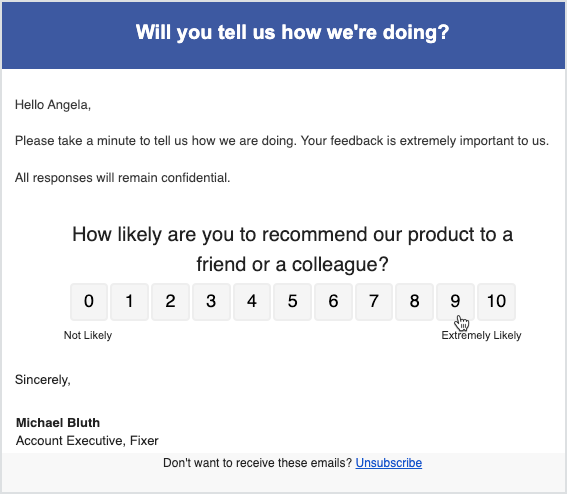567x494 pixels.
Task: Click the 'Account Executive, Fixer' title text
Action: [x=87, y=440]
